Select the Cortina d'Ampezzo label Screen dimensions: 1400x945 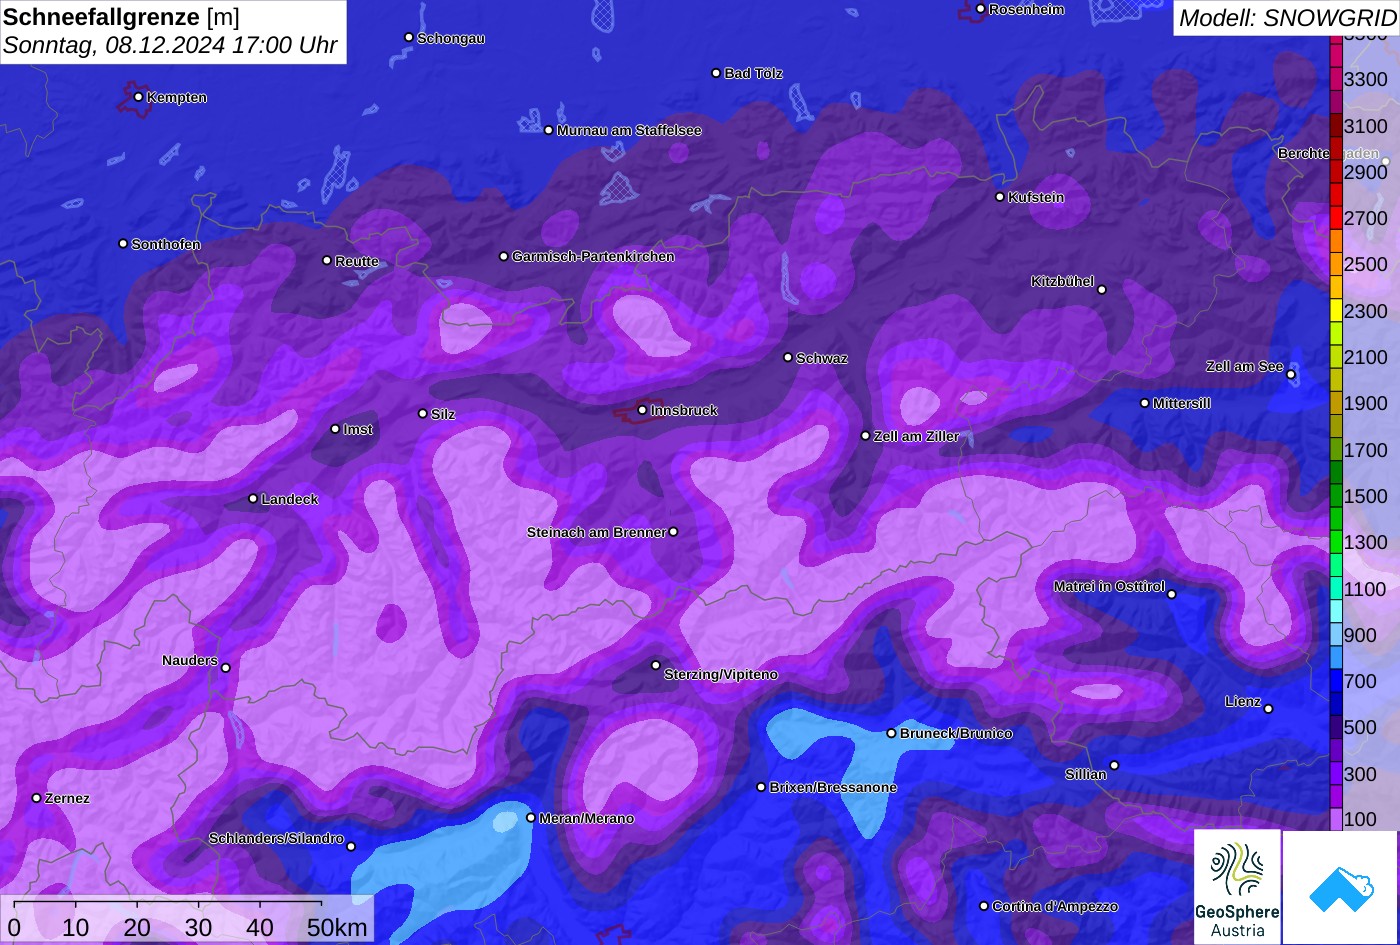click(1055, 906)
